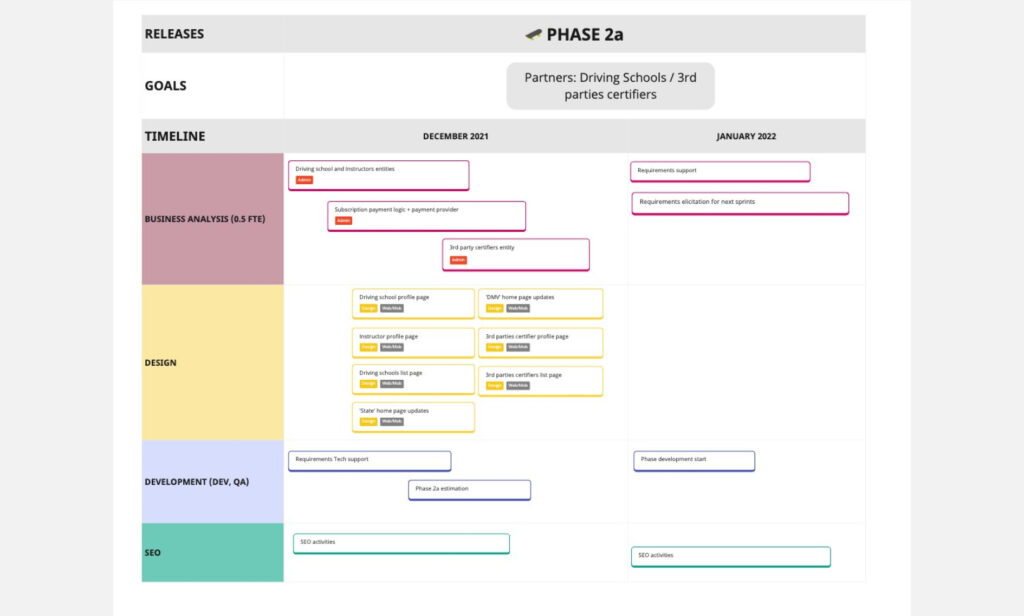
Task: Select the DECEMBER 2021 timeline column header
Action: [x=455, y=136]
